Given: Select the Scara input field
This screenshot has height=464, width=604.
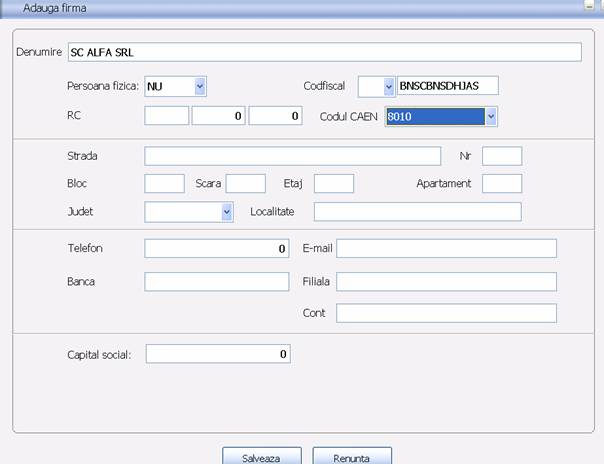Looking at the screenshot, I should point(245,184).
